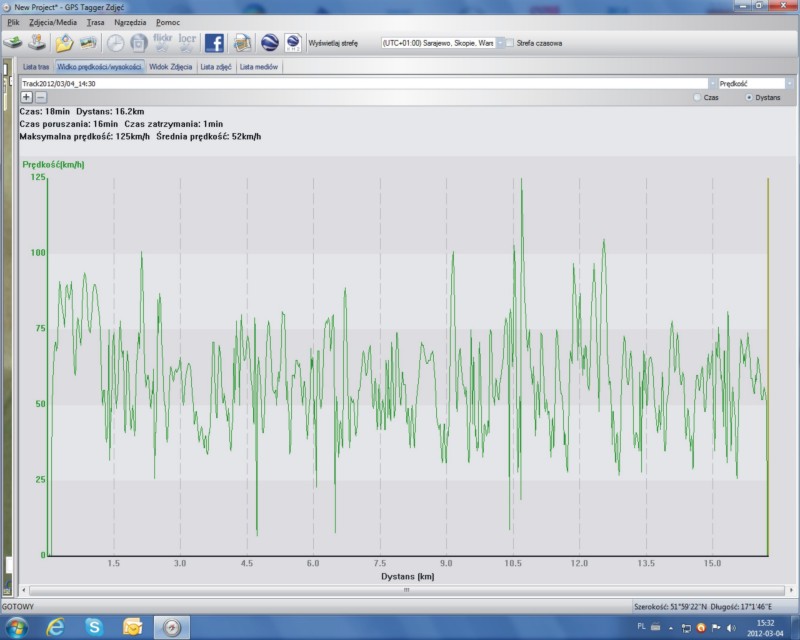800x640 pixels.
Task: Export track as KMZ file
Action: point(293,43)
